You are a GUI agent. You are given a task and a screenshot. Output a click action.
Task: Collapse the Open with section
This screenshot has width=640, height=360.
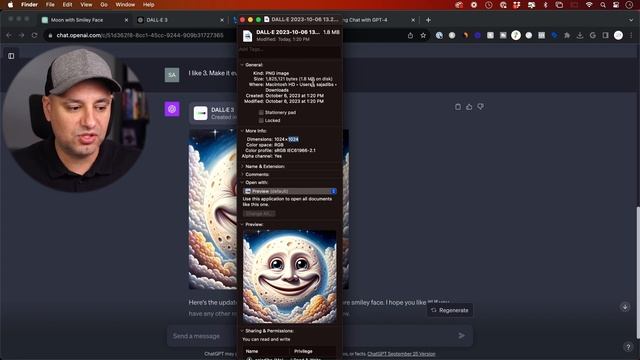(x=242, y=183)
